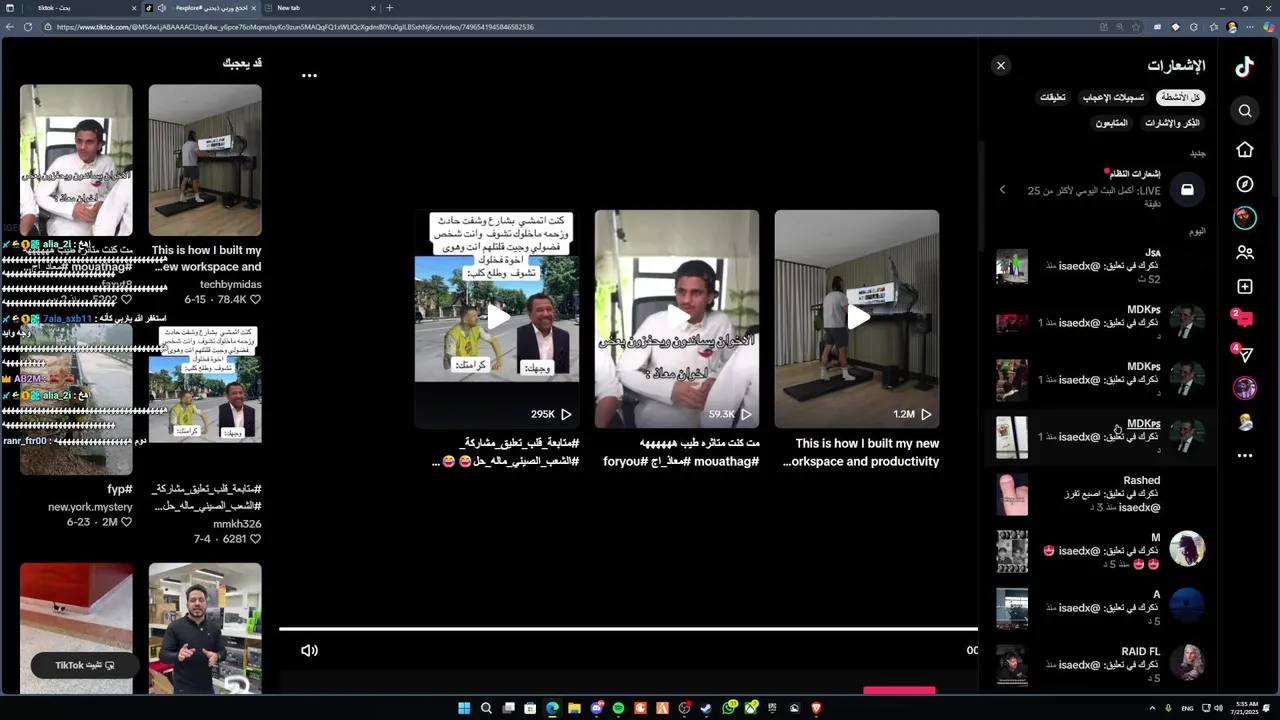
Task: Open the Explore compass icon
Action: [1245, 184]
